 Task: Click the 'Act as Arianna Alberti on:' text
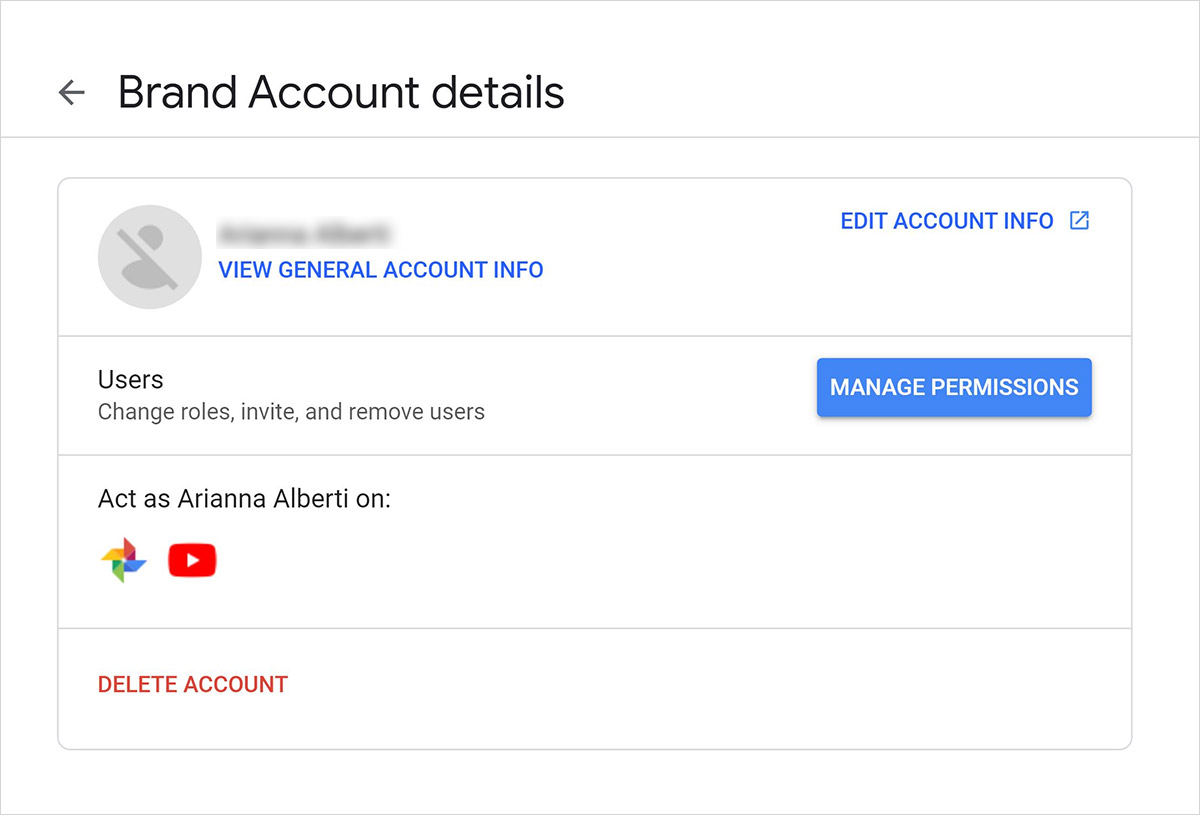(x=244, y=499)
